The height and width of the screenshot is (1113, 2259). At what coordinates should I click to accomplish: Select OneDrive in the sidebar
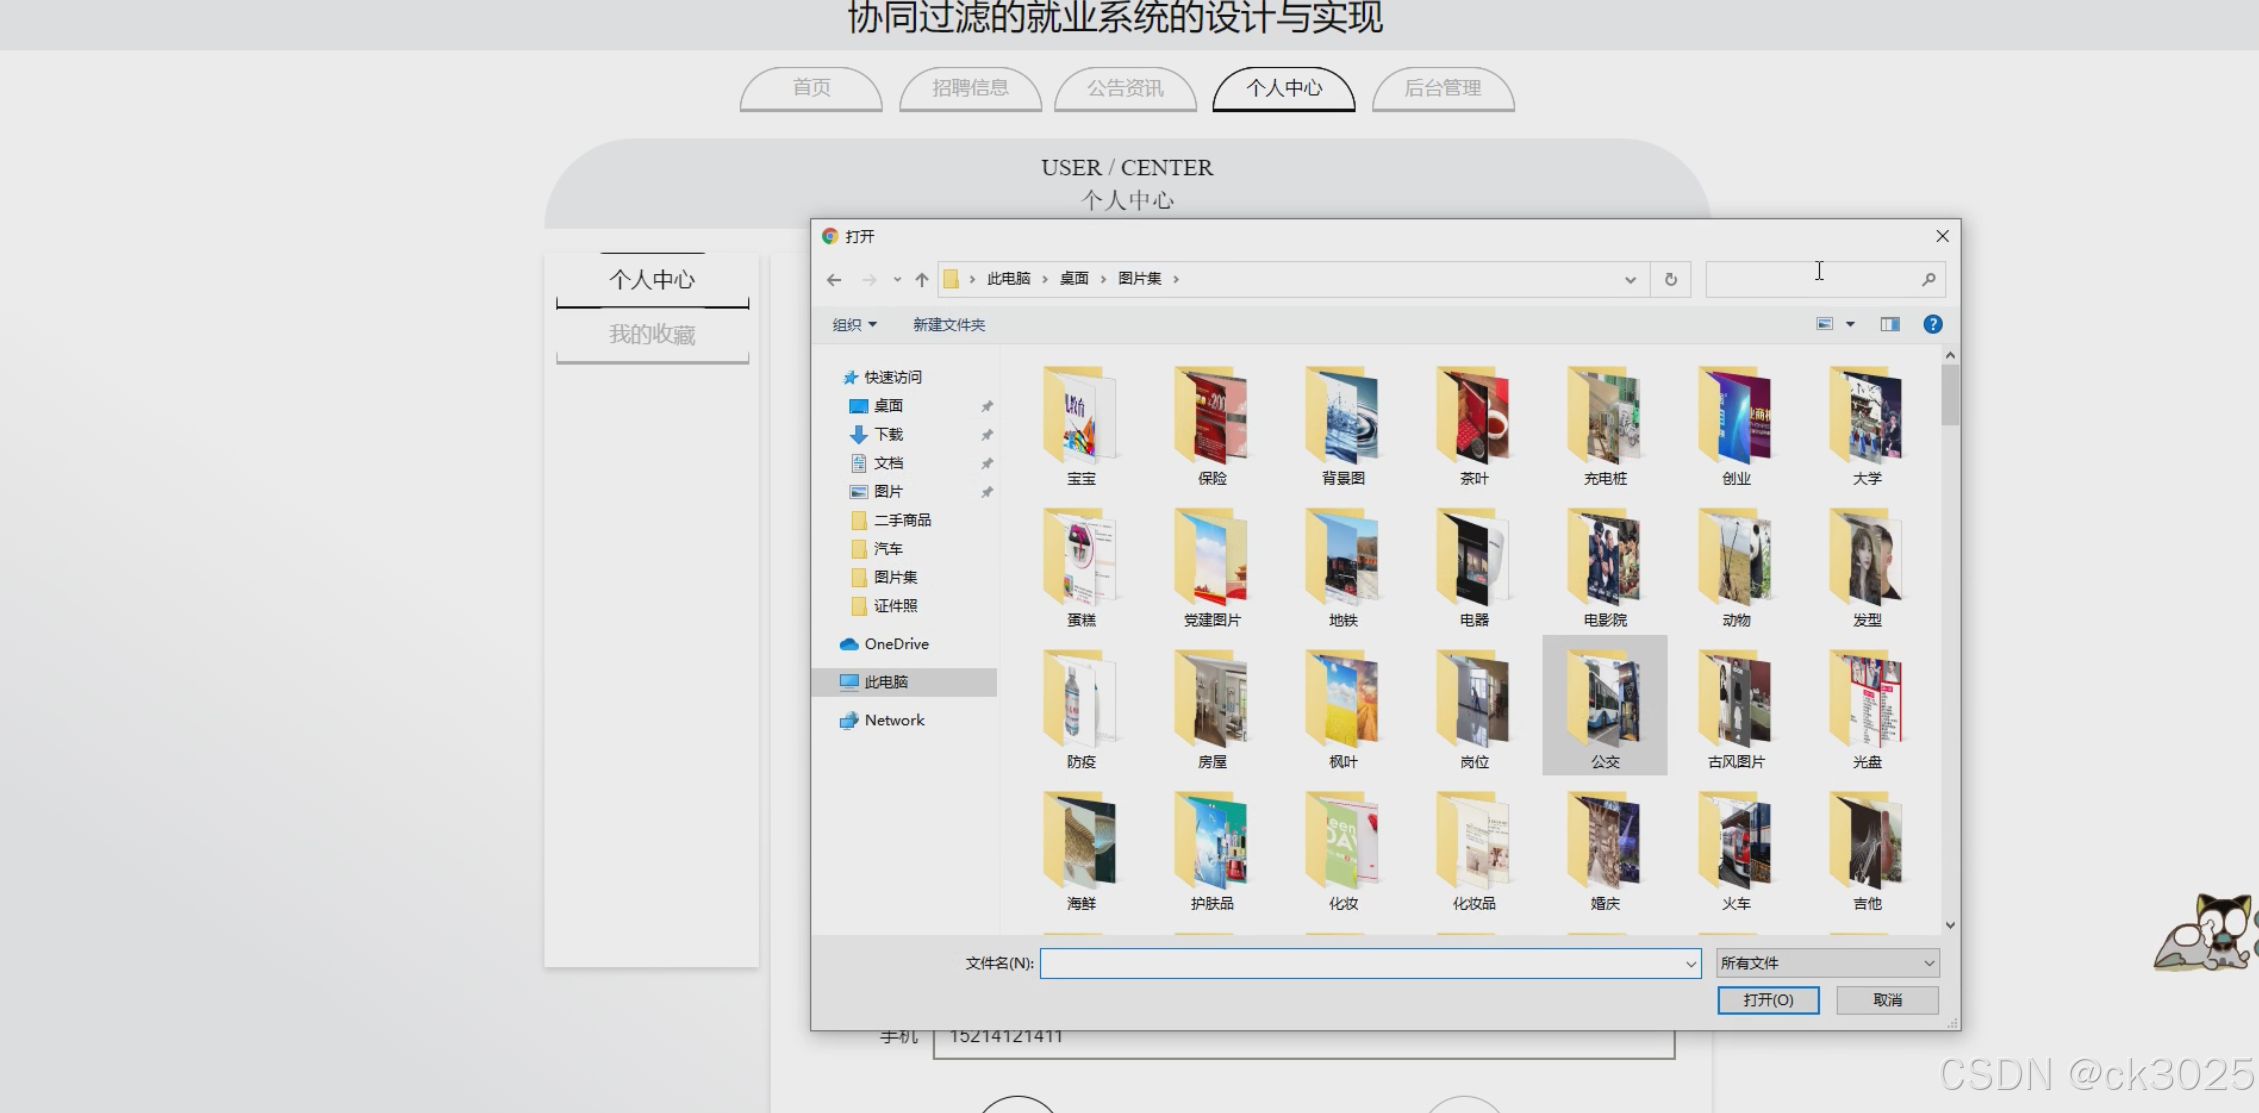tap(895, 644)
